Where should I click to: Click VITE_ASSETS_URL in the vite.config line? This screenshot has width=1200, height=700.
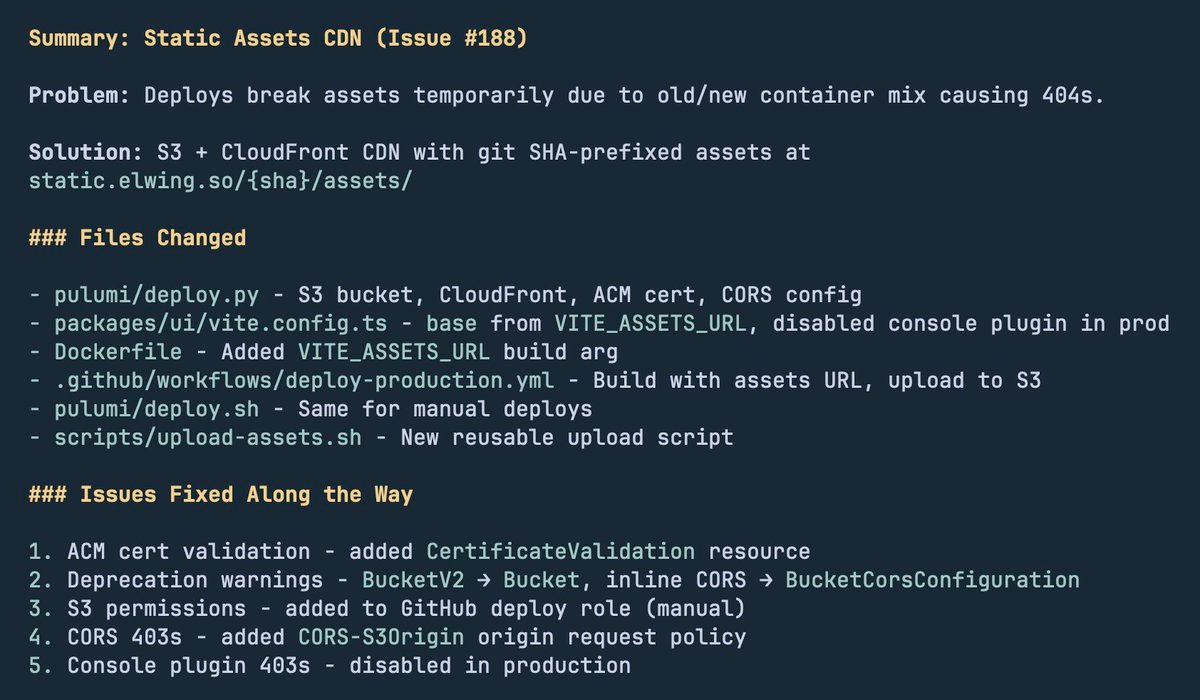click(658, 324)
